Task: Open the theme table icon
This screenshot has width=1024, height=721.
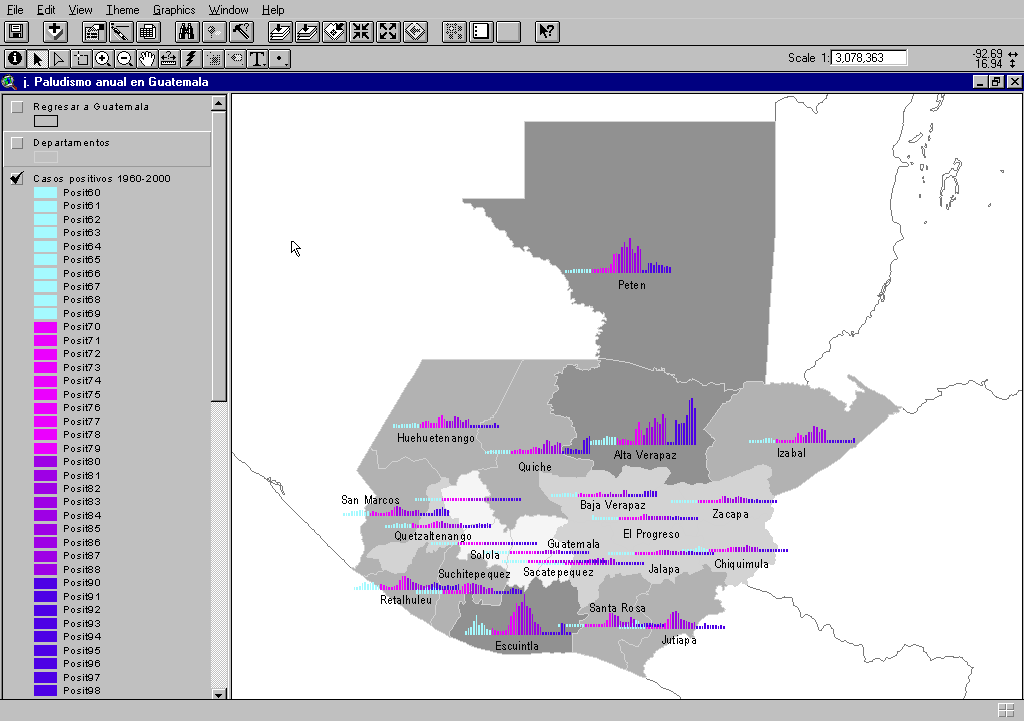Action: pos(147,31)
